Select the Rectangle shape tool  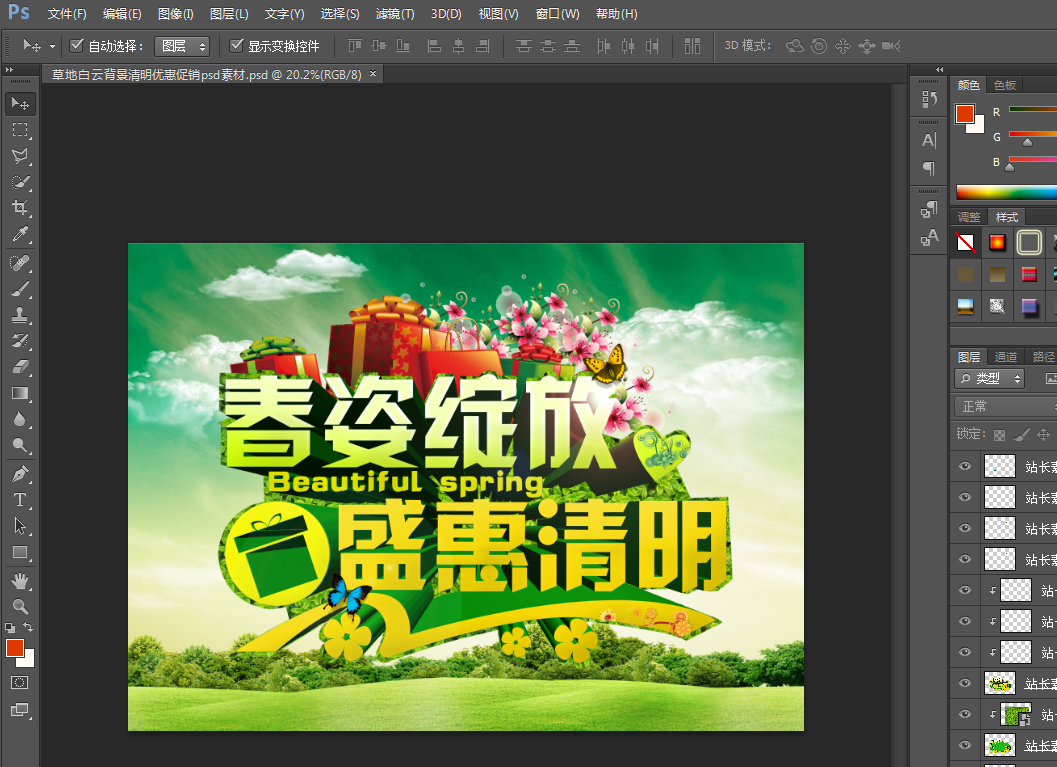point(20,553)
